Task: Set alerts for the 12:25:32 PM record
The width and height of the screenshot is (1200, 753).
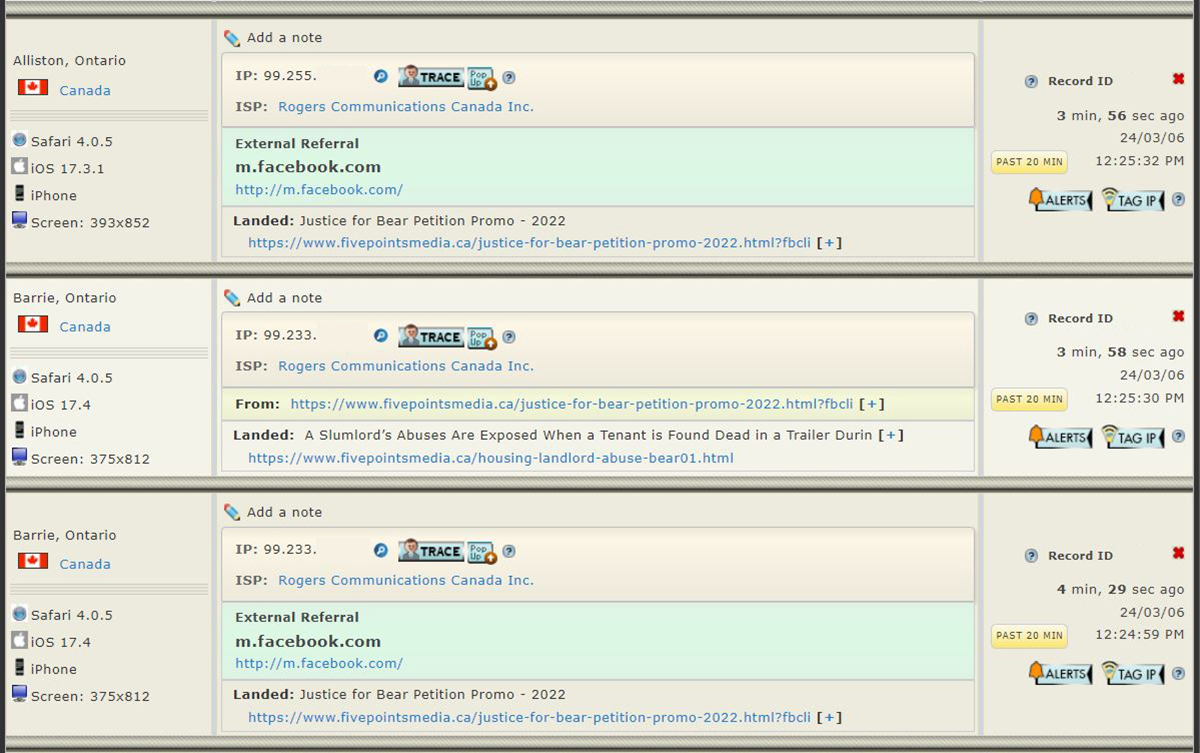Action: coord(1060,200)
